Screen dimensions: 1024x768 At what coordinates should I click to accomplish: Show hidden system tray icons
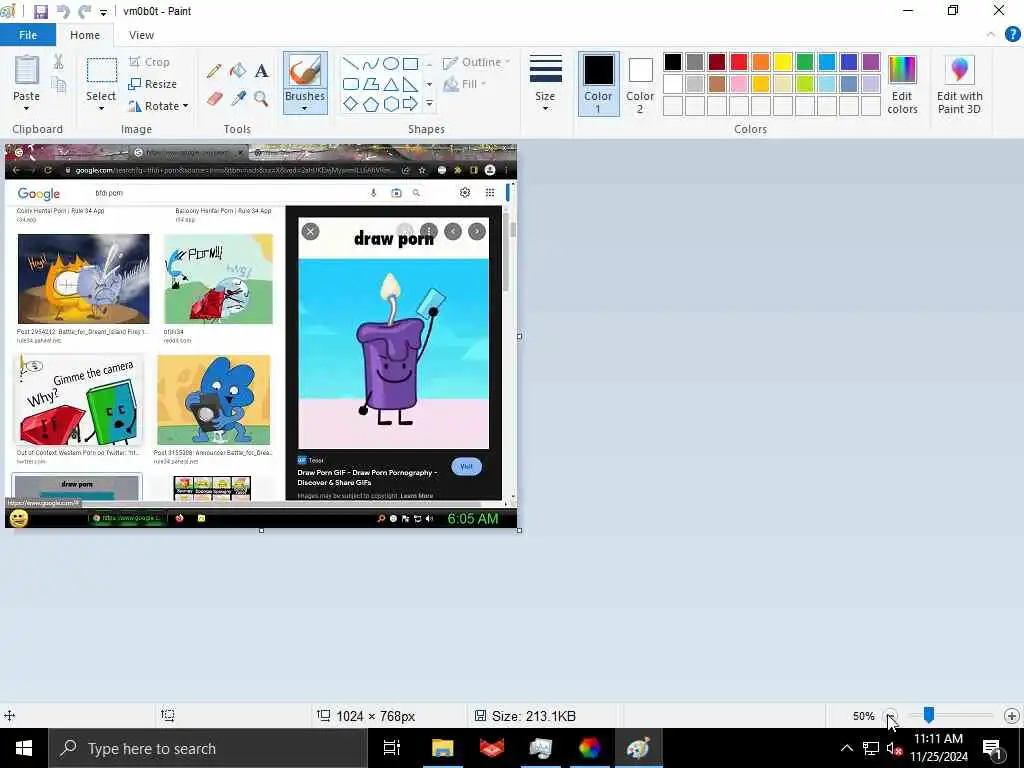coord(846,748)
